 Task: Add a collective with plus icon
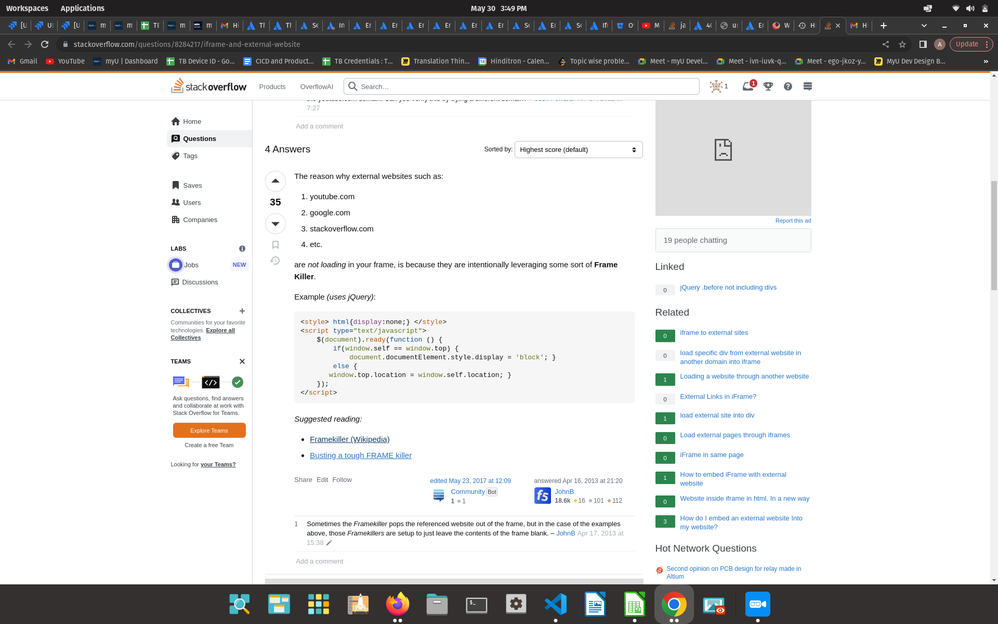click(242, 311)
